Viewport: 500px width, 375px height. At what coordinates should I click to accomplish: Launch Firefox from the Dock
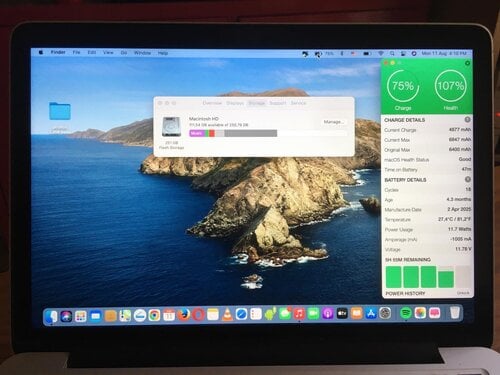(183, 314)
